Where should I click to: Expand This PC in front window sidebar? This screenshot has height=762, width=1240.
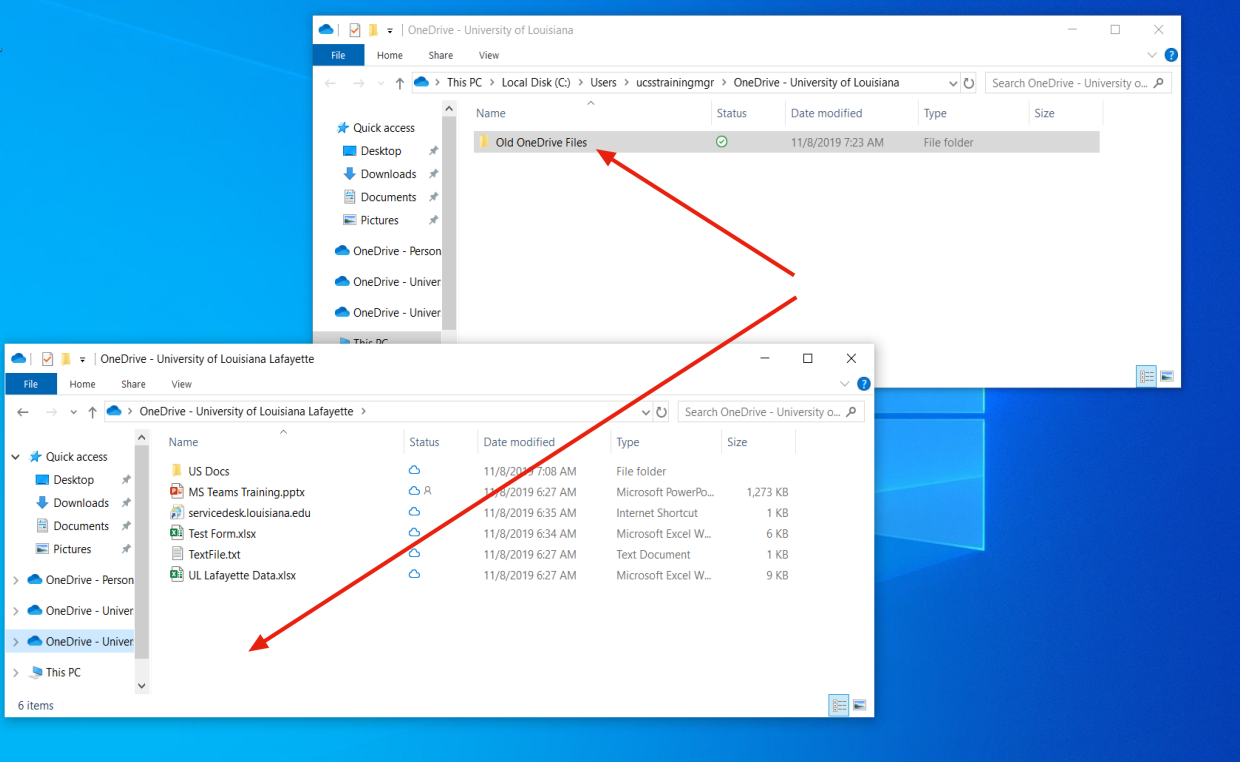tap(16, 673)
